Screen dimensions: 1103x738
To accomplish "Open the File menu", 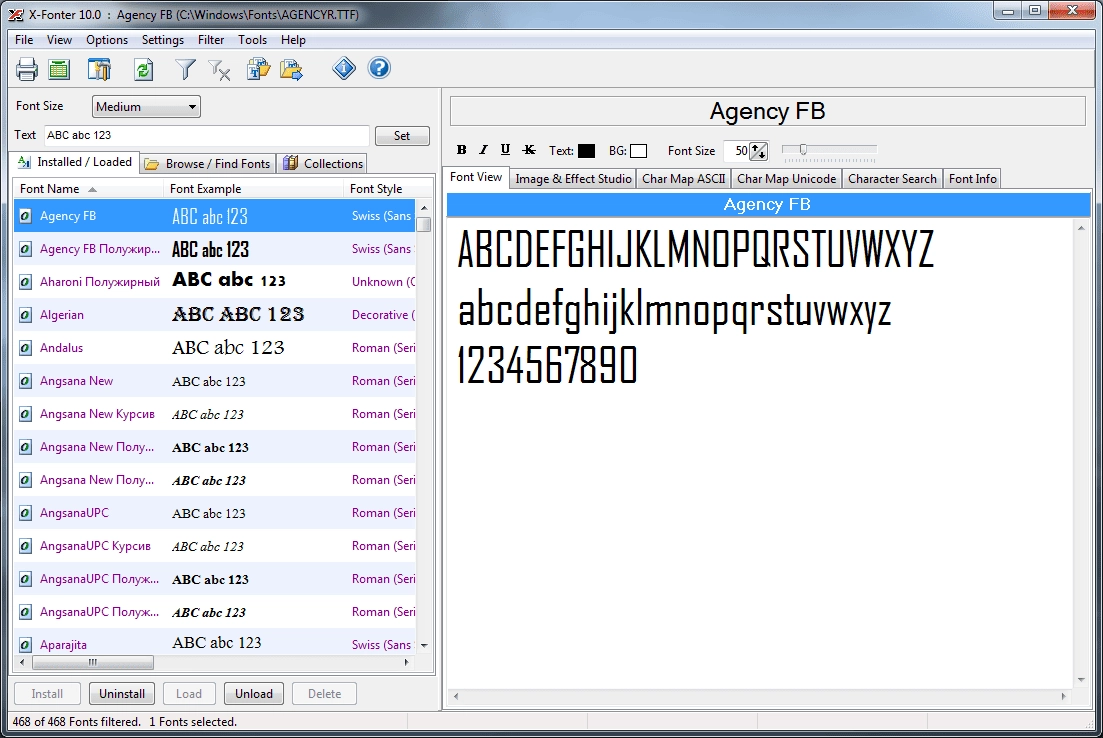I will click(24, 40).
